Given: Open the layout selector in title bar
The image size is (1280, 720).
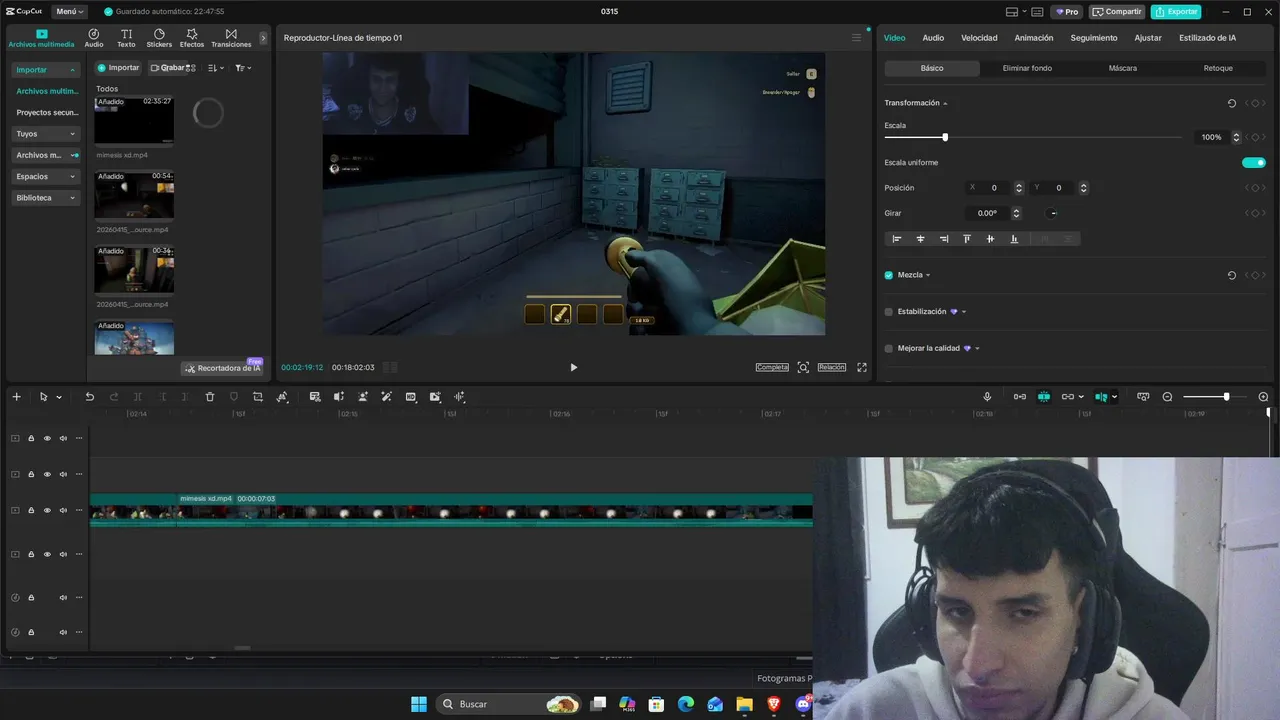Looking at the screenshot, I should tap(1016, 12).
